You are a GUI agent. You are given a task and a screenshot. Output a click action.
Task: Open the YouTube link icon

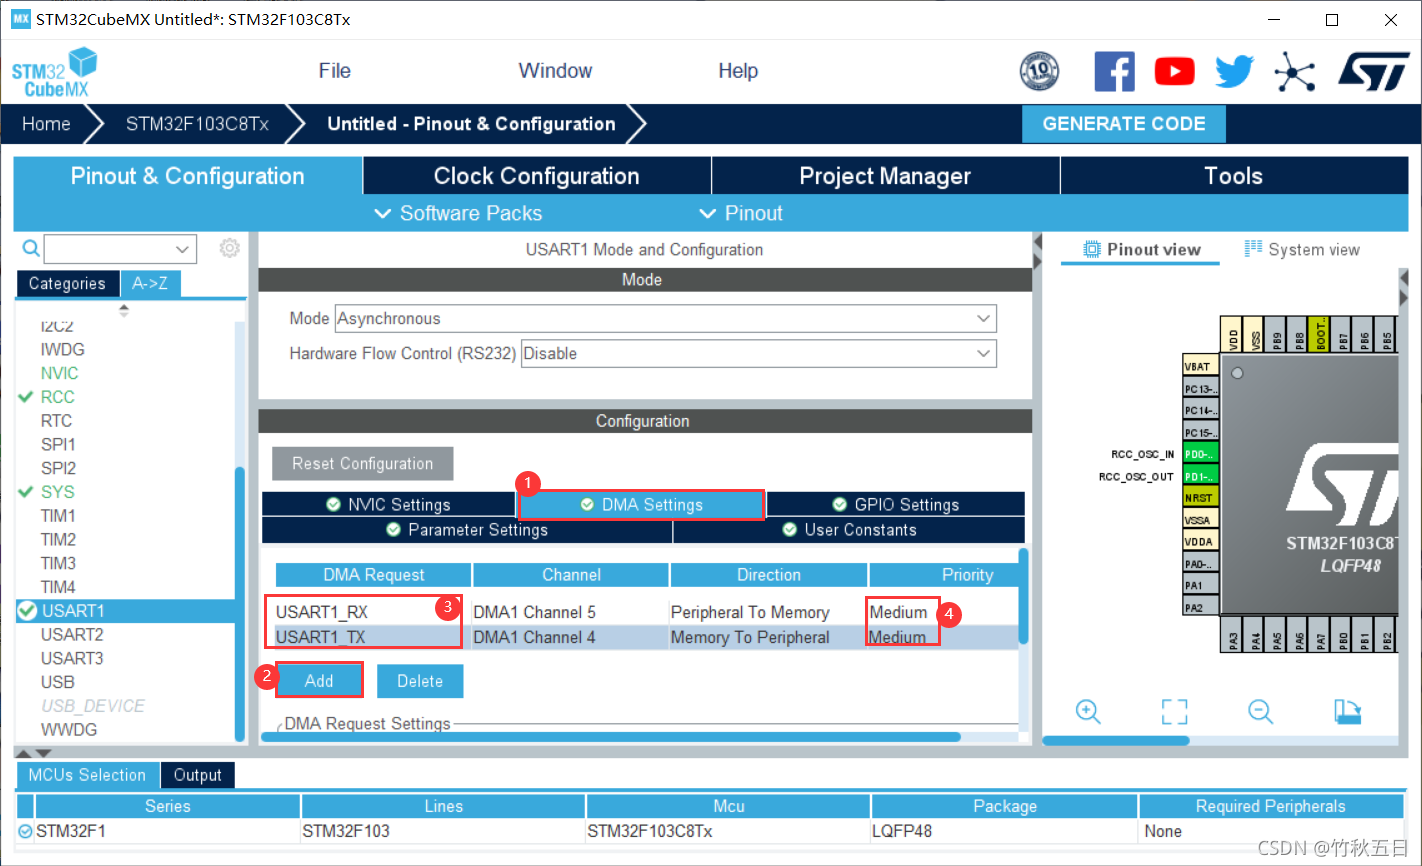tap(1174, 71)
